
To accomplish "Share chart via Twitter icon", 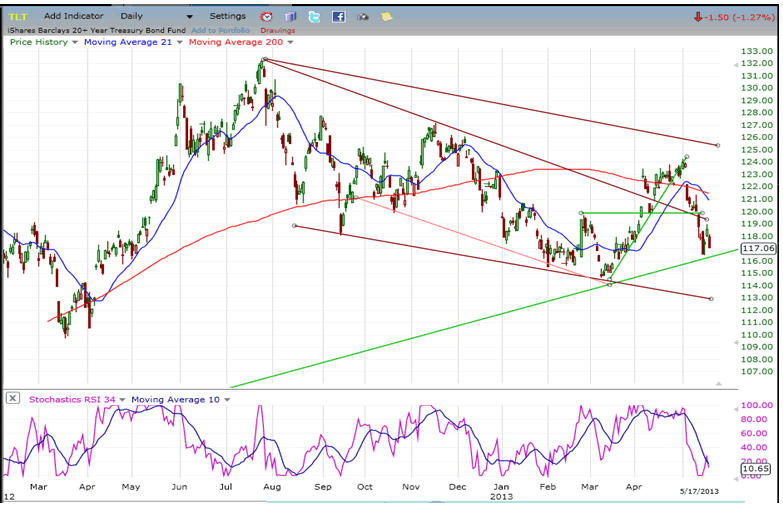I will pyautogui.click(x=314, y=17).
